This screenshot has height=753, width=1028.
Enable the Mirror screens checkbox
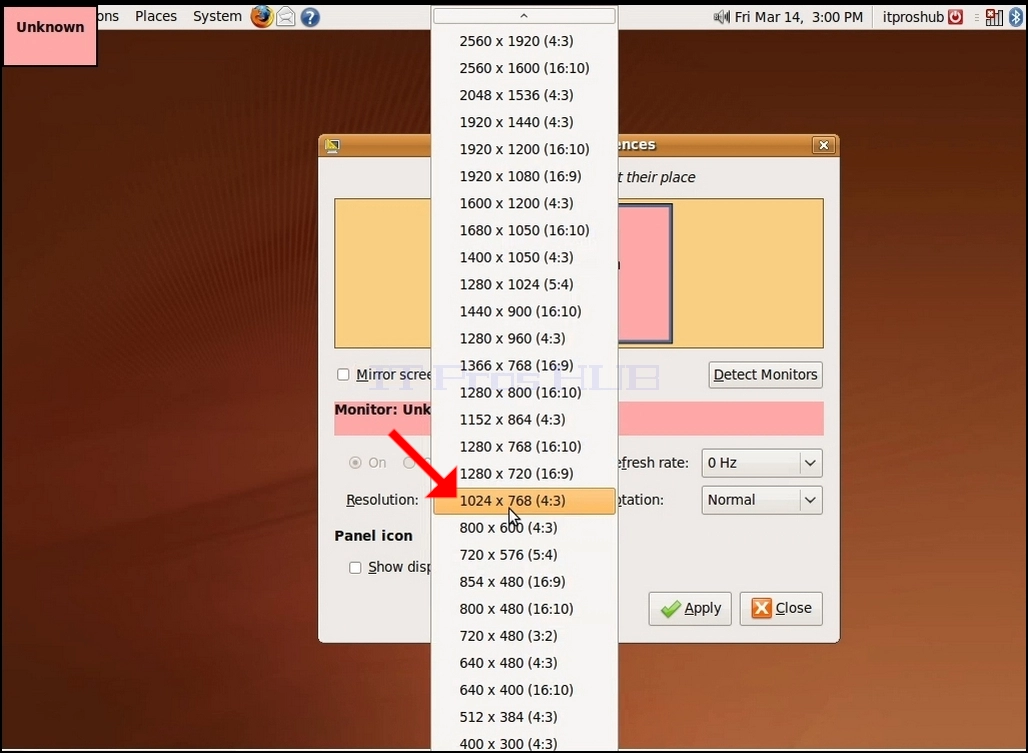pos(343,374)
